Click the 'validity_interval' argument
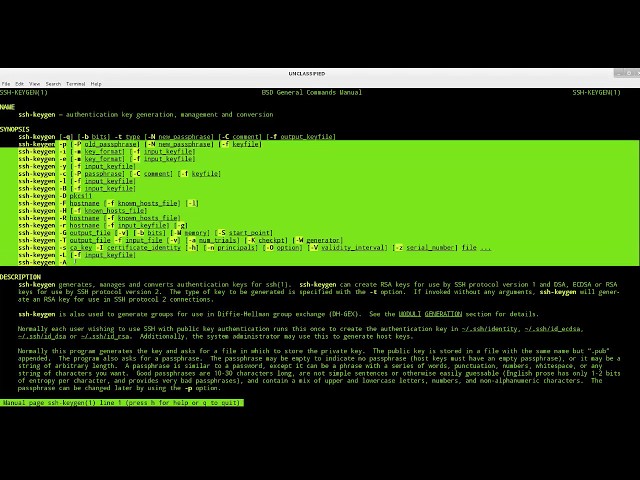The image size is (640, 480). 353,247
